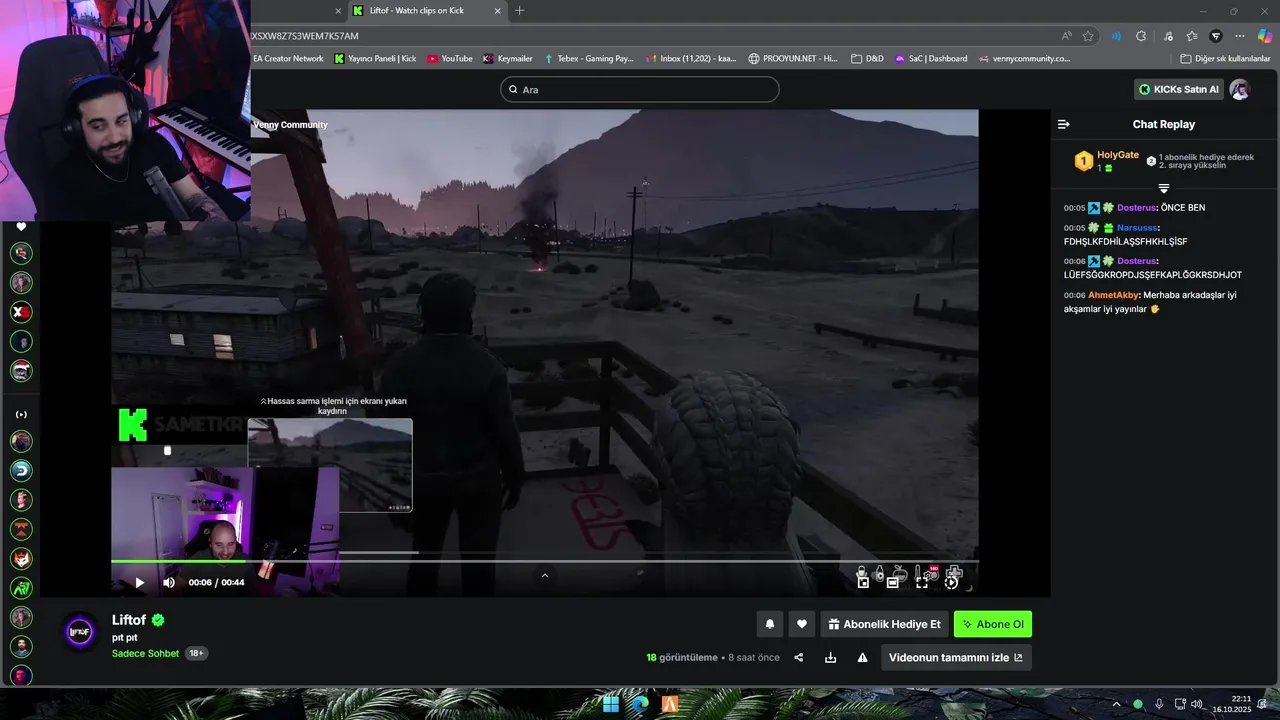
Task: Click the following heart sidebar icon
Action: tap(21, 227)
